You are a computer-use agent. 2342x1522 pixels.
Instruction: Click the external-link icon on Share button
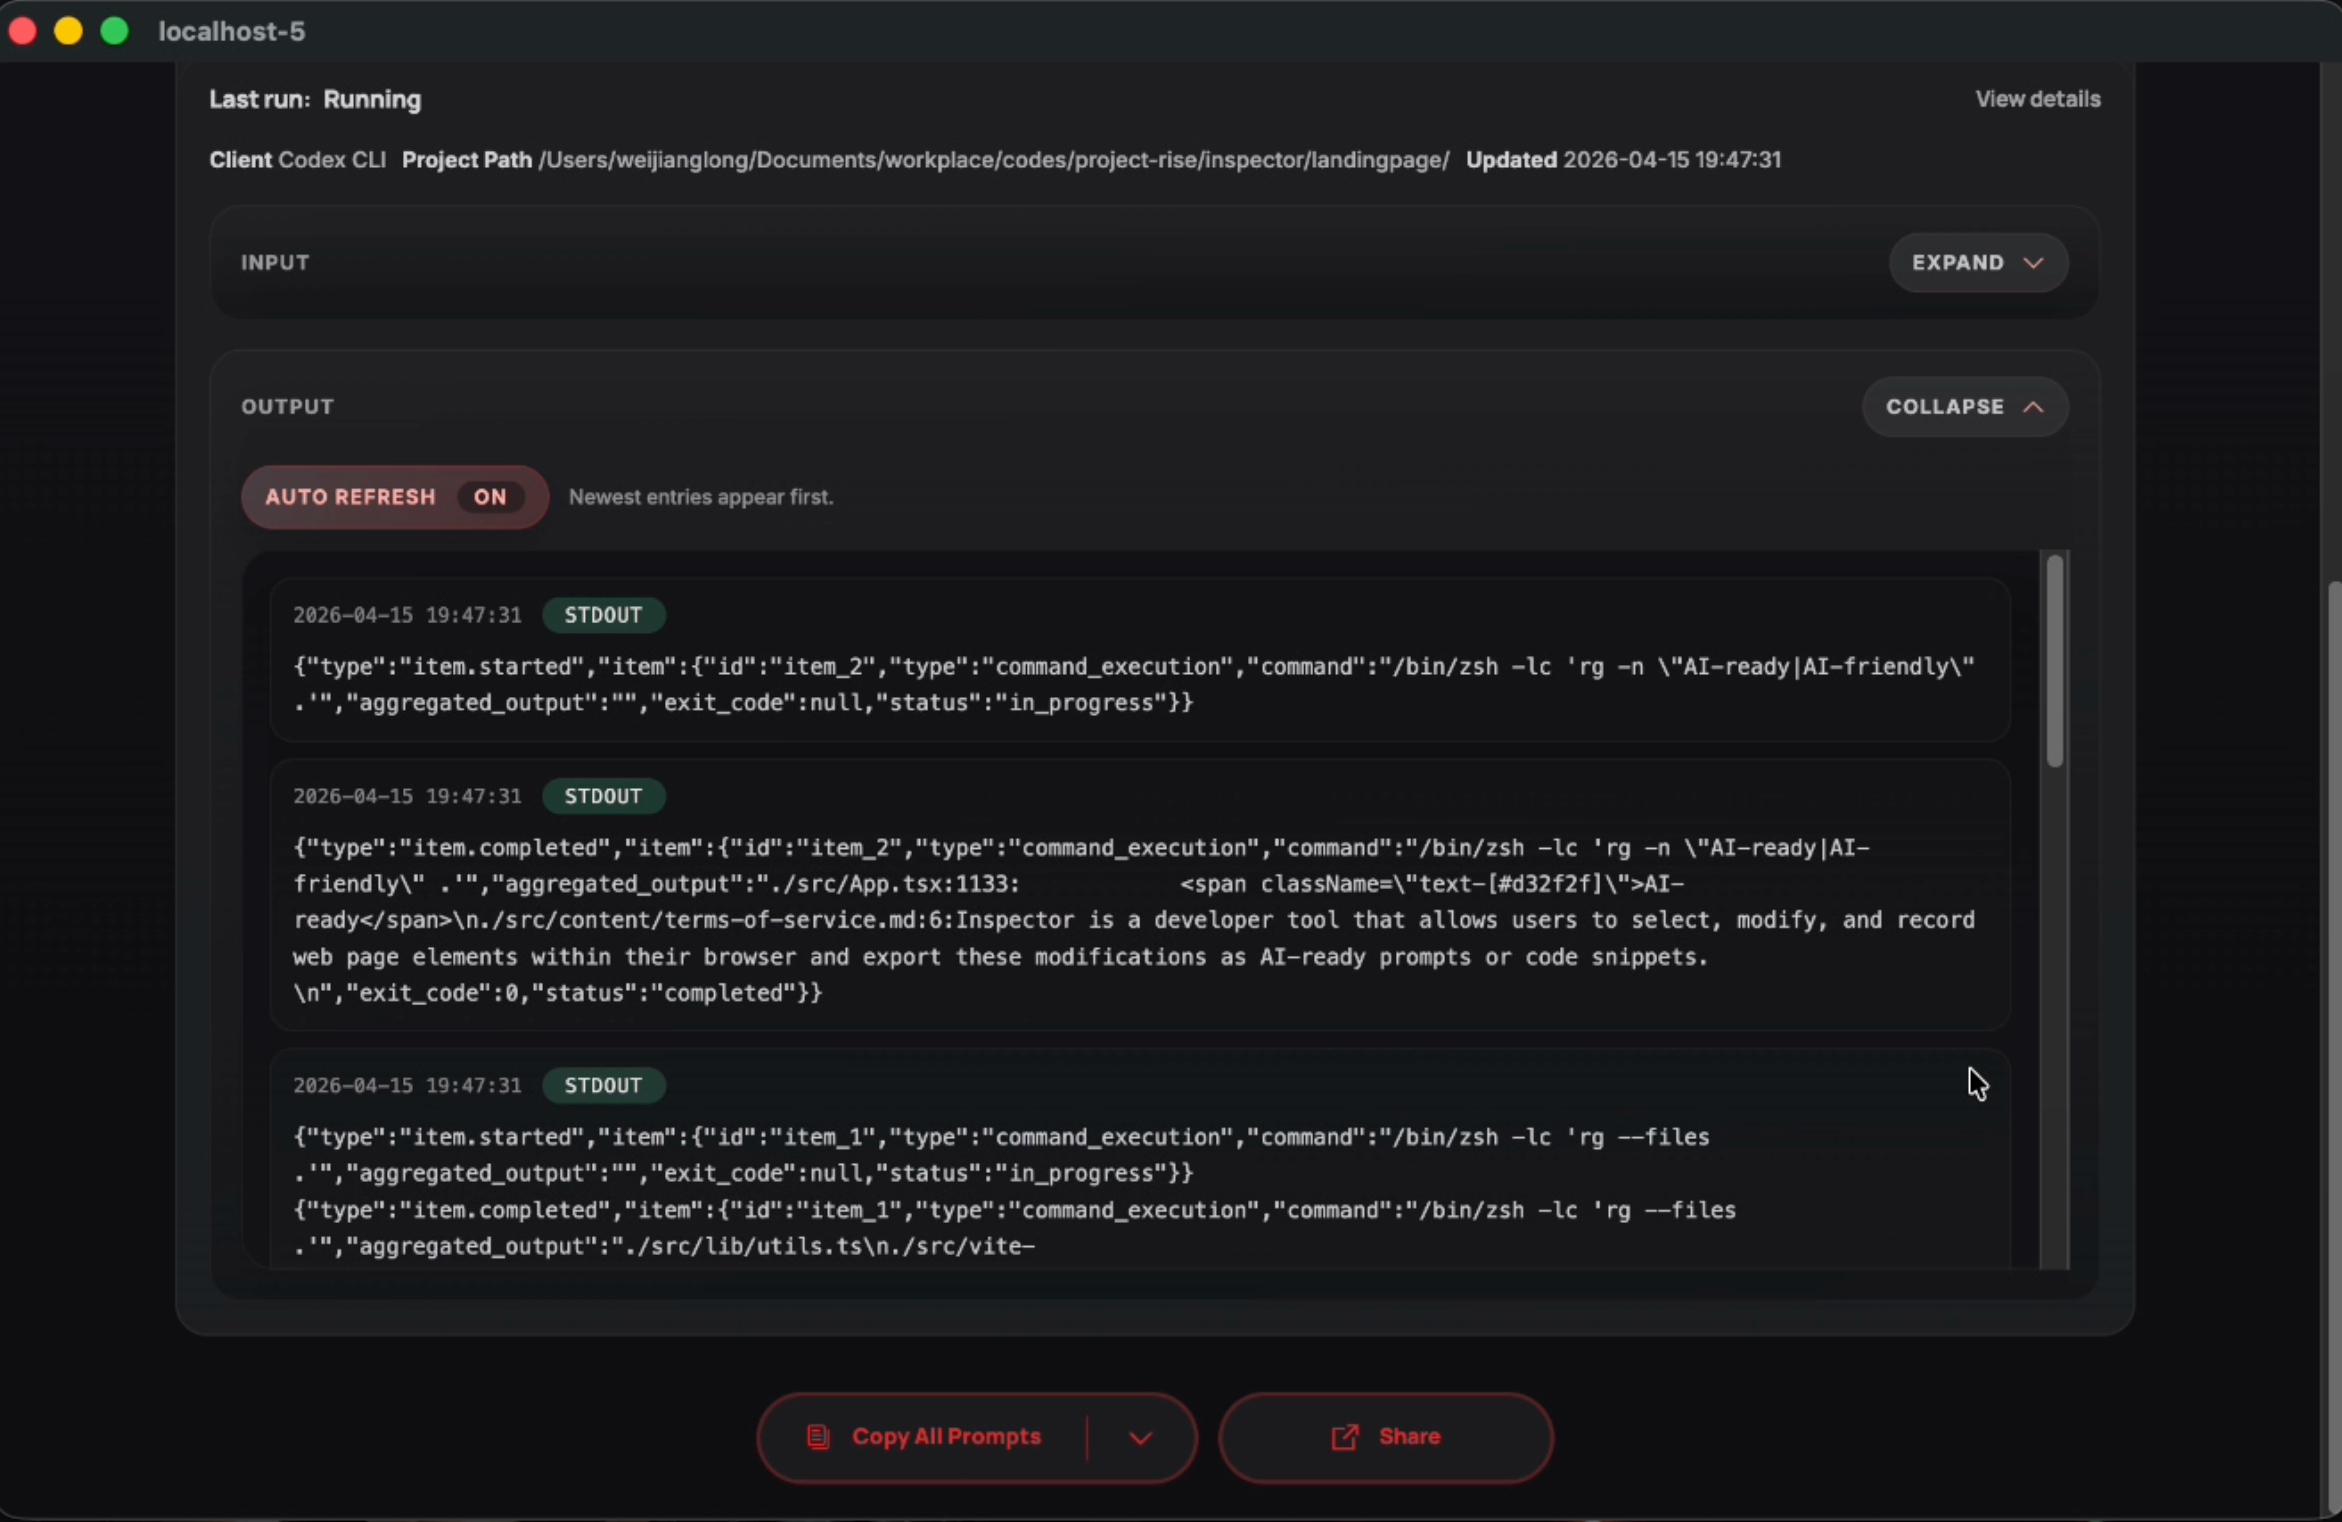coord(1345,1437)
